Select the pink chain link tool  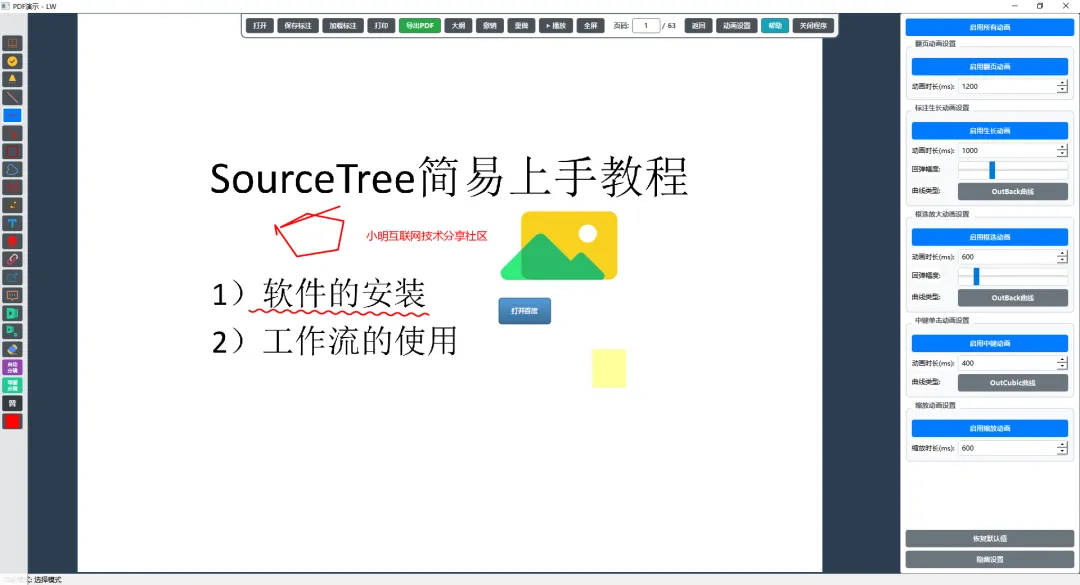tap(12, 259)
